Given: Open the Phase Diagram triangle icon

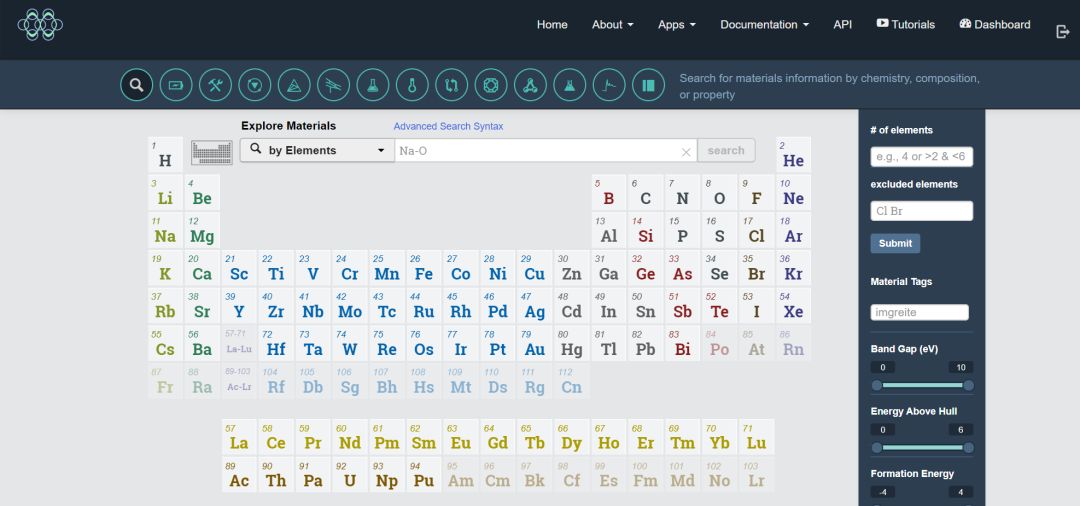Looking at the screenshot, I should click(294, 85).
